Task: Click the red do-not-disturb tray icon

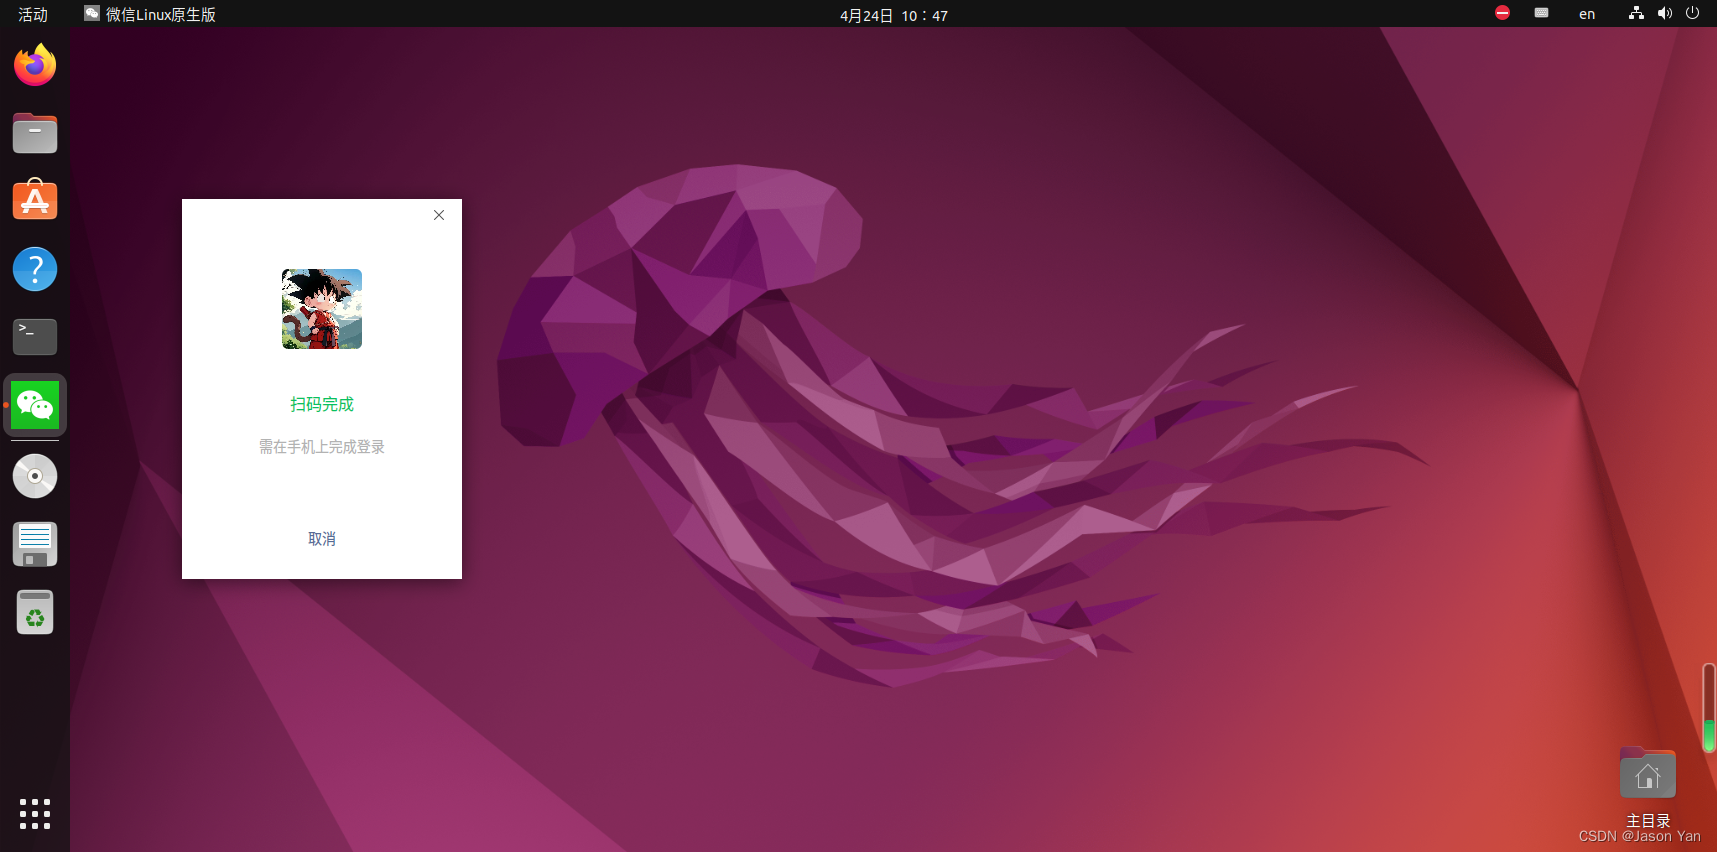Action: click(1502, 13)
